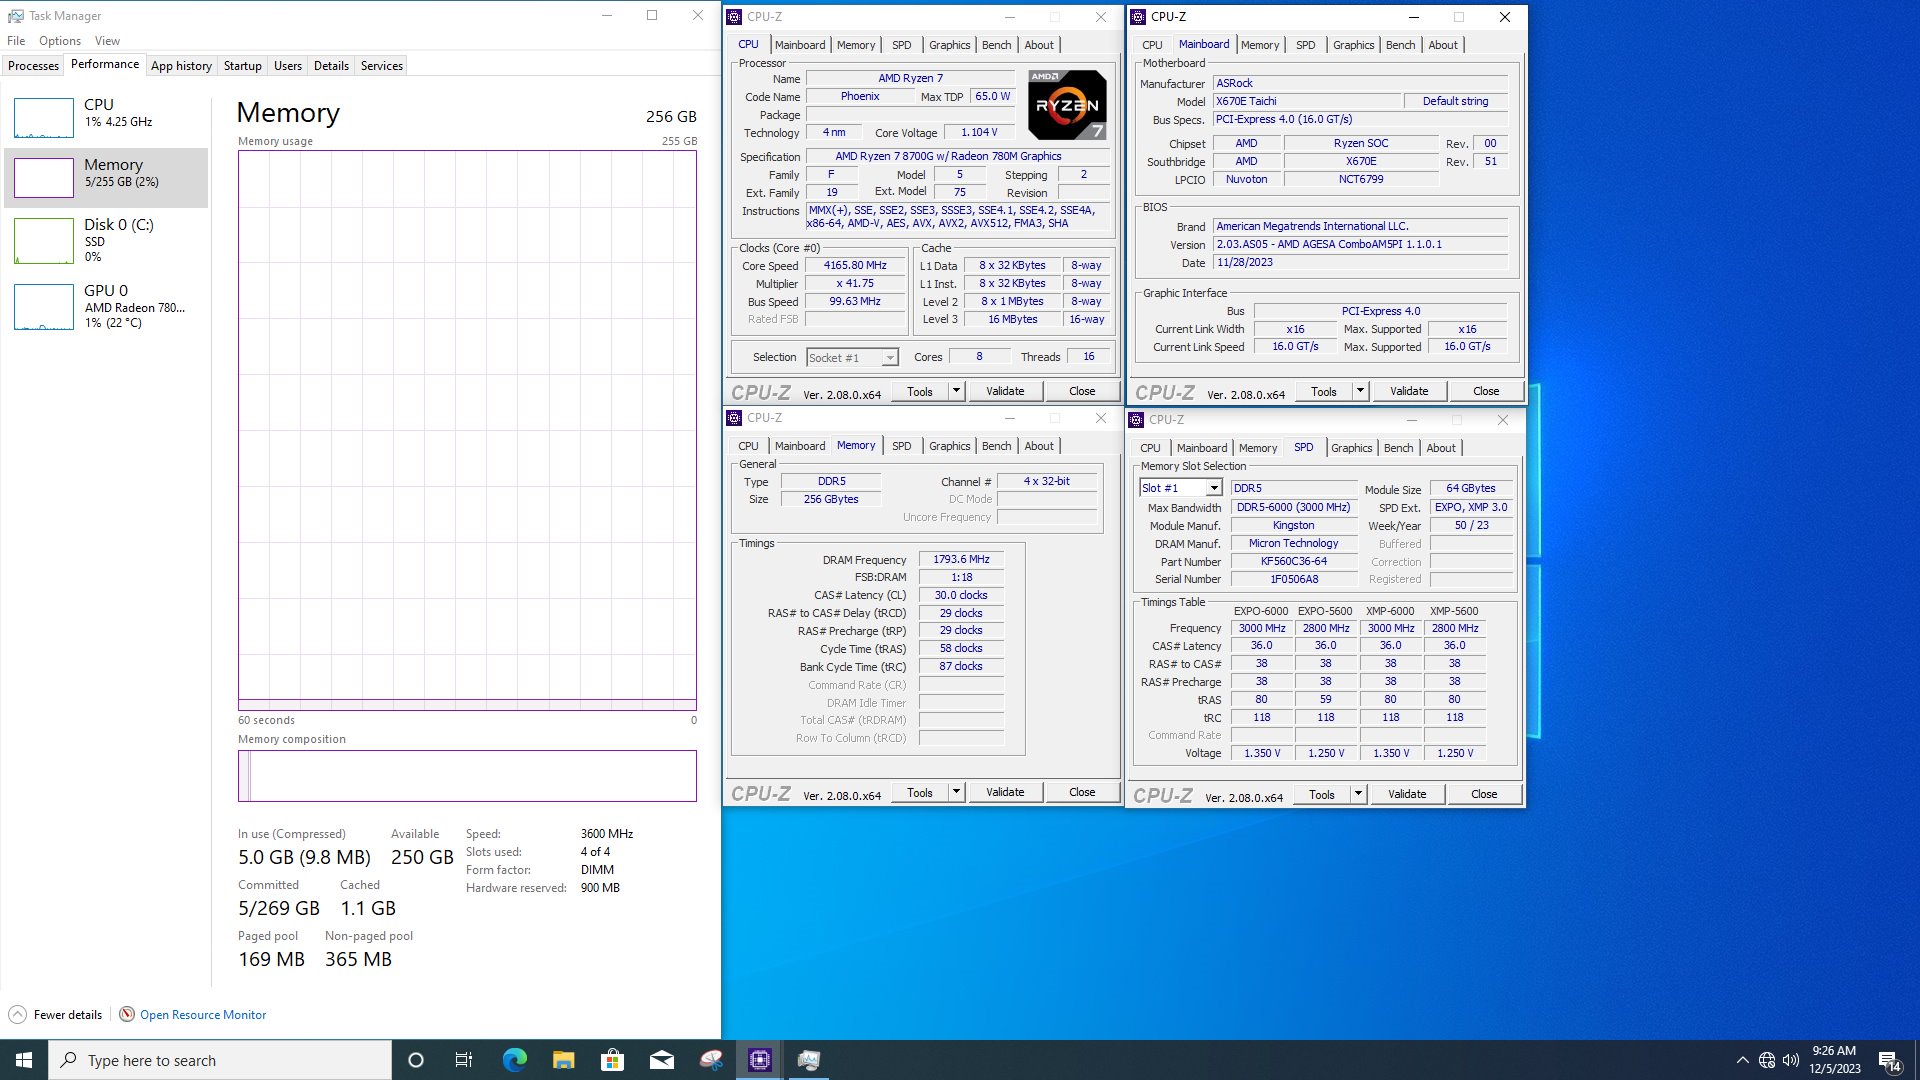
Task: Launch the Microsoft Store taskbar icon
Action: [612, 1060]
